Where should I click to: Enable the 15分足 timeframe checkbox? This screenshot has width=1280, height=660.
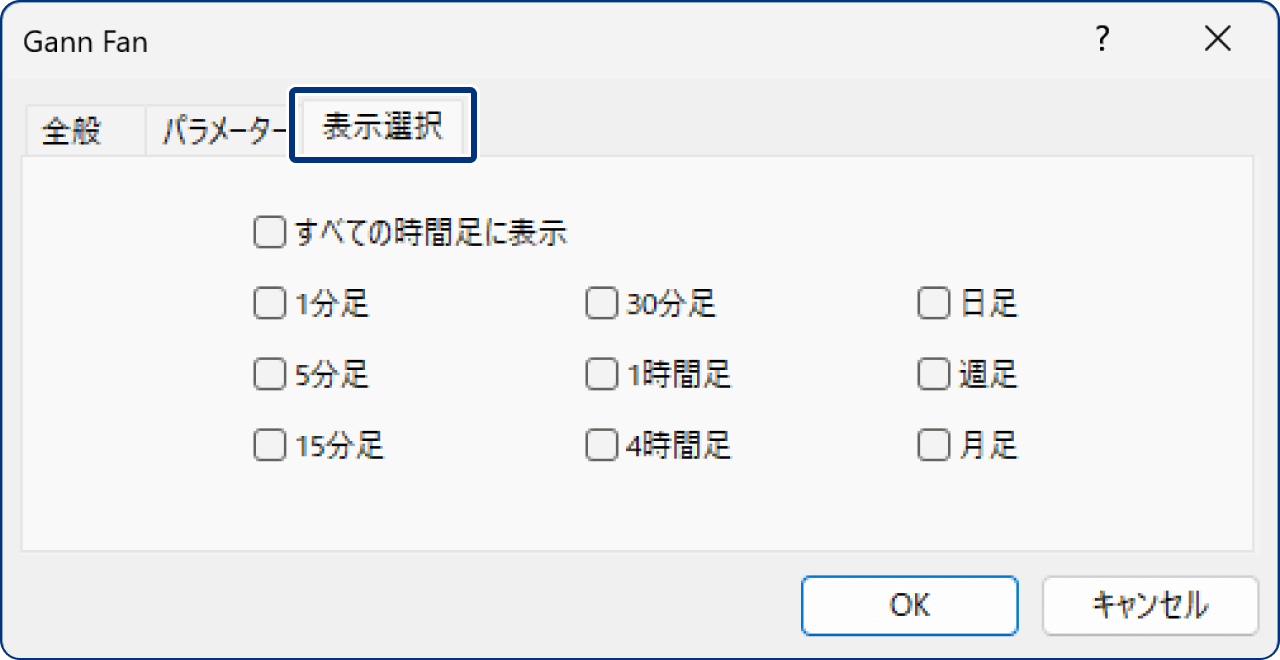point(269,444)
